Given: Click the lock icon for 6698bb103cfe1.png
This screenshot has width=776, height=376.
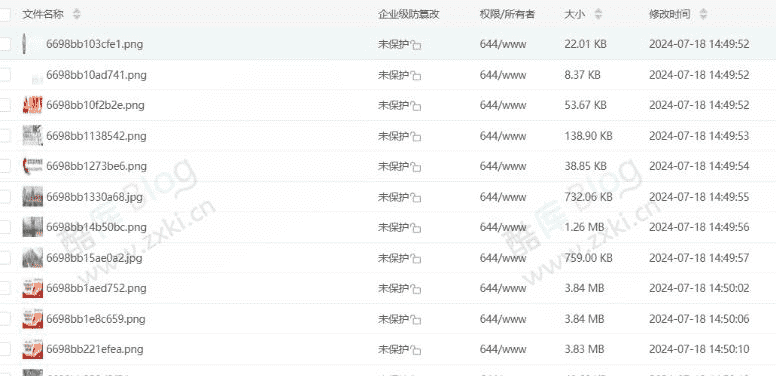Looking at the screenshot, I should coord(416,46).
